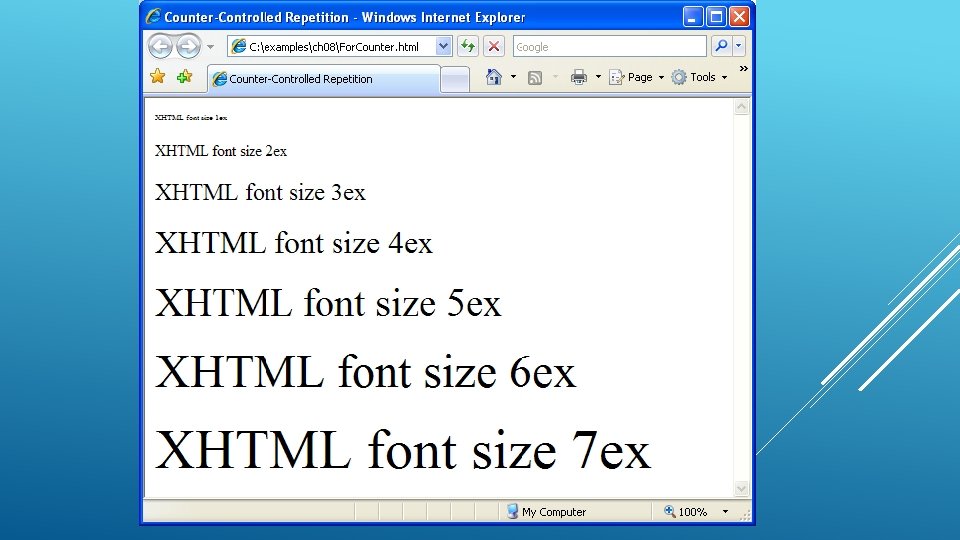Start search with the magnifier icon

[721, 46]
